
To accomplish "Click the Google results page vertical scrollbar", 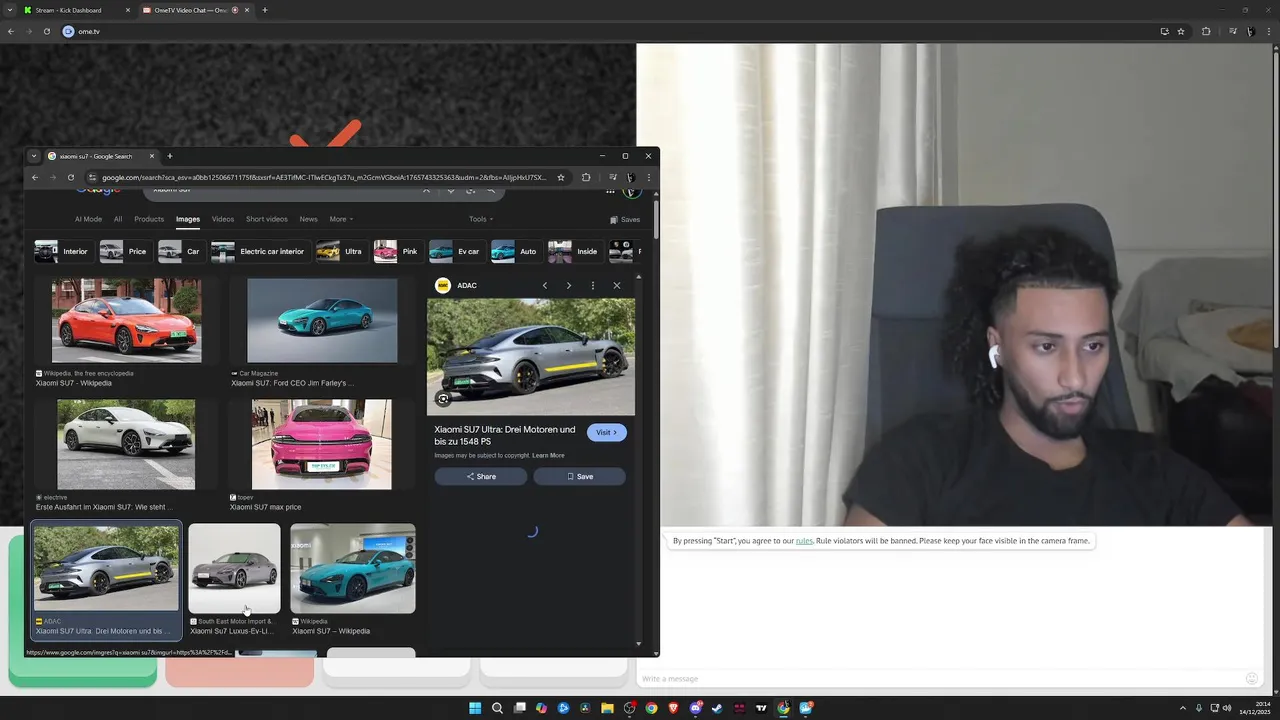I will 656,218.
